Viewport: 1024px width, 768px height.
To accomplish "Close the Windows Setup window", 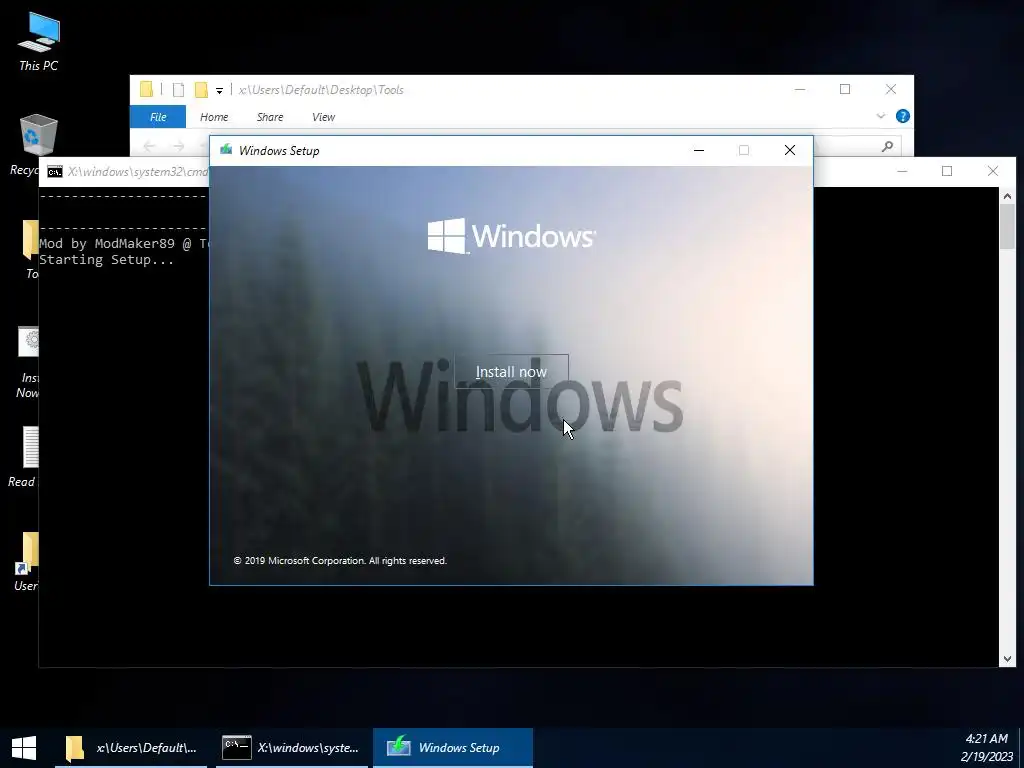I will point(790,150).
